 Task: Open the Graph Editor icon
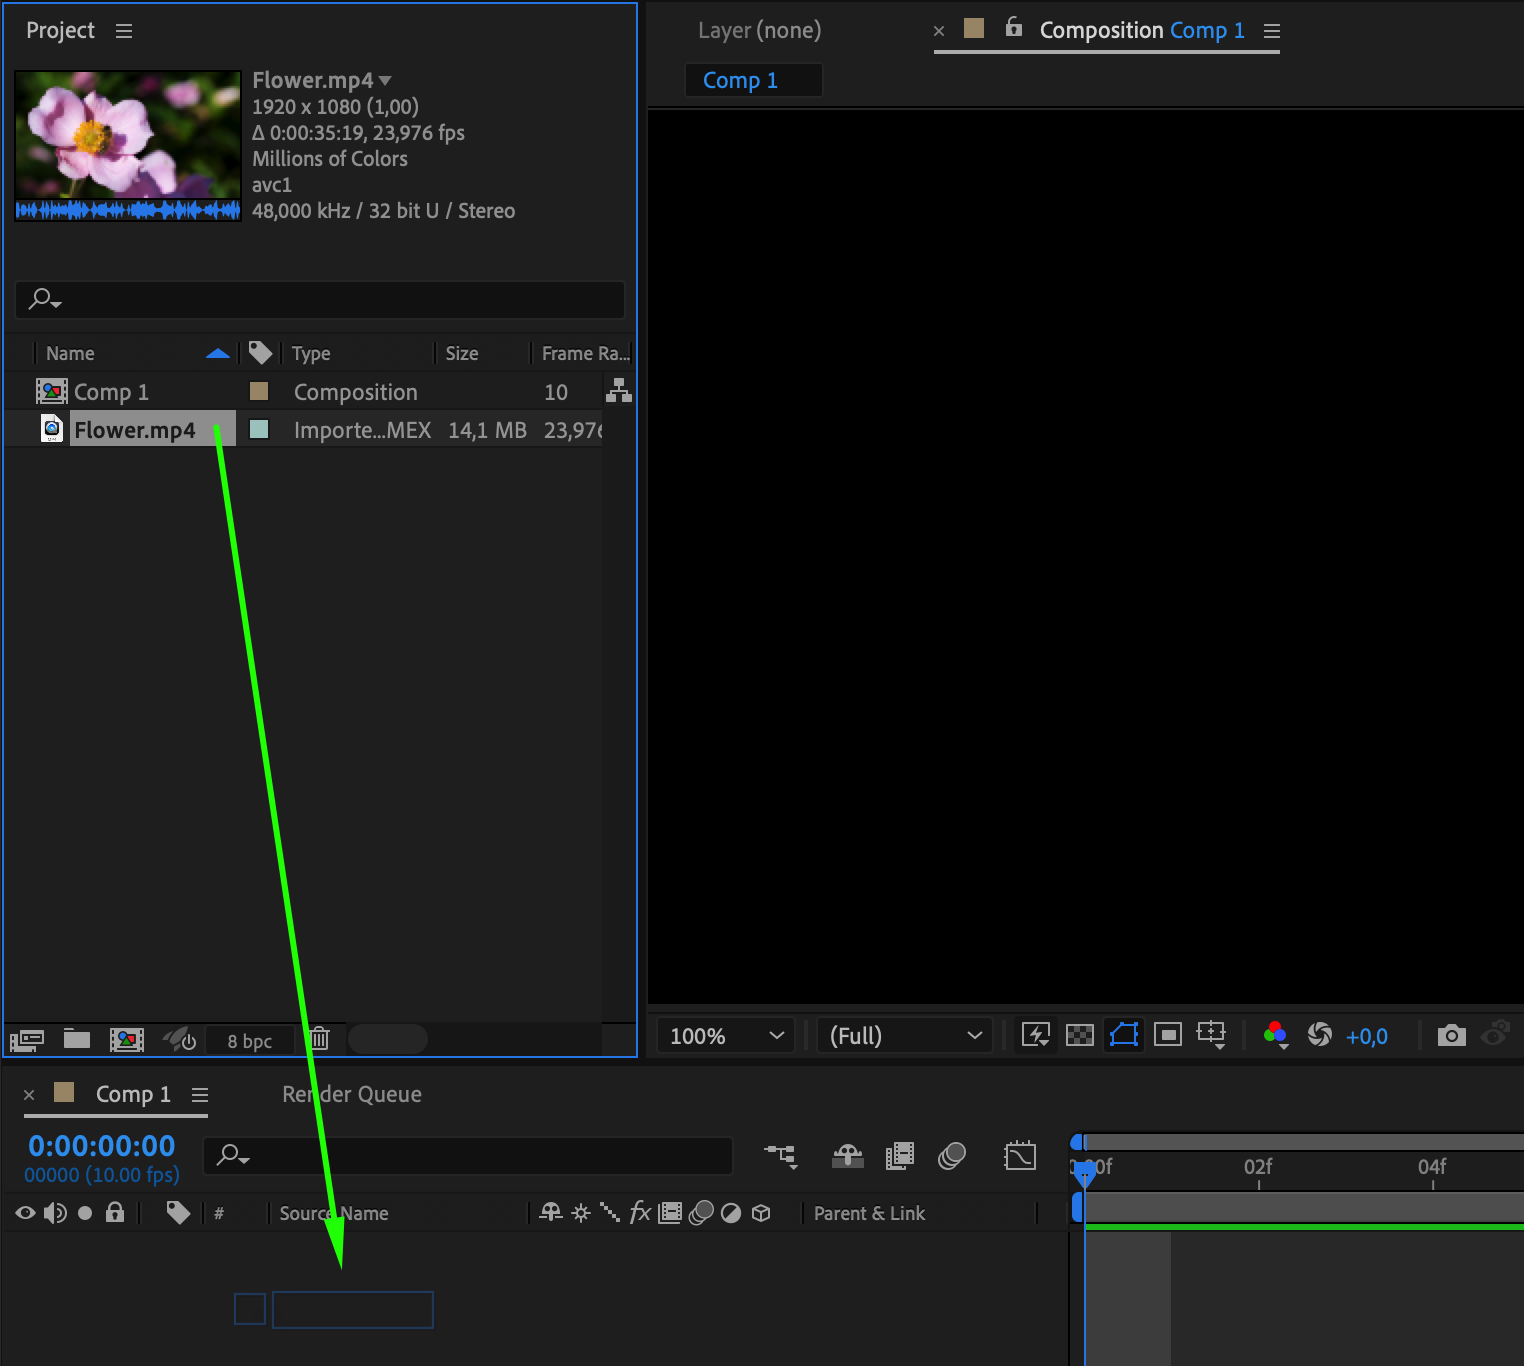point(1020,1156)
